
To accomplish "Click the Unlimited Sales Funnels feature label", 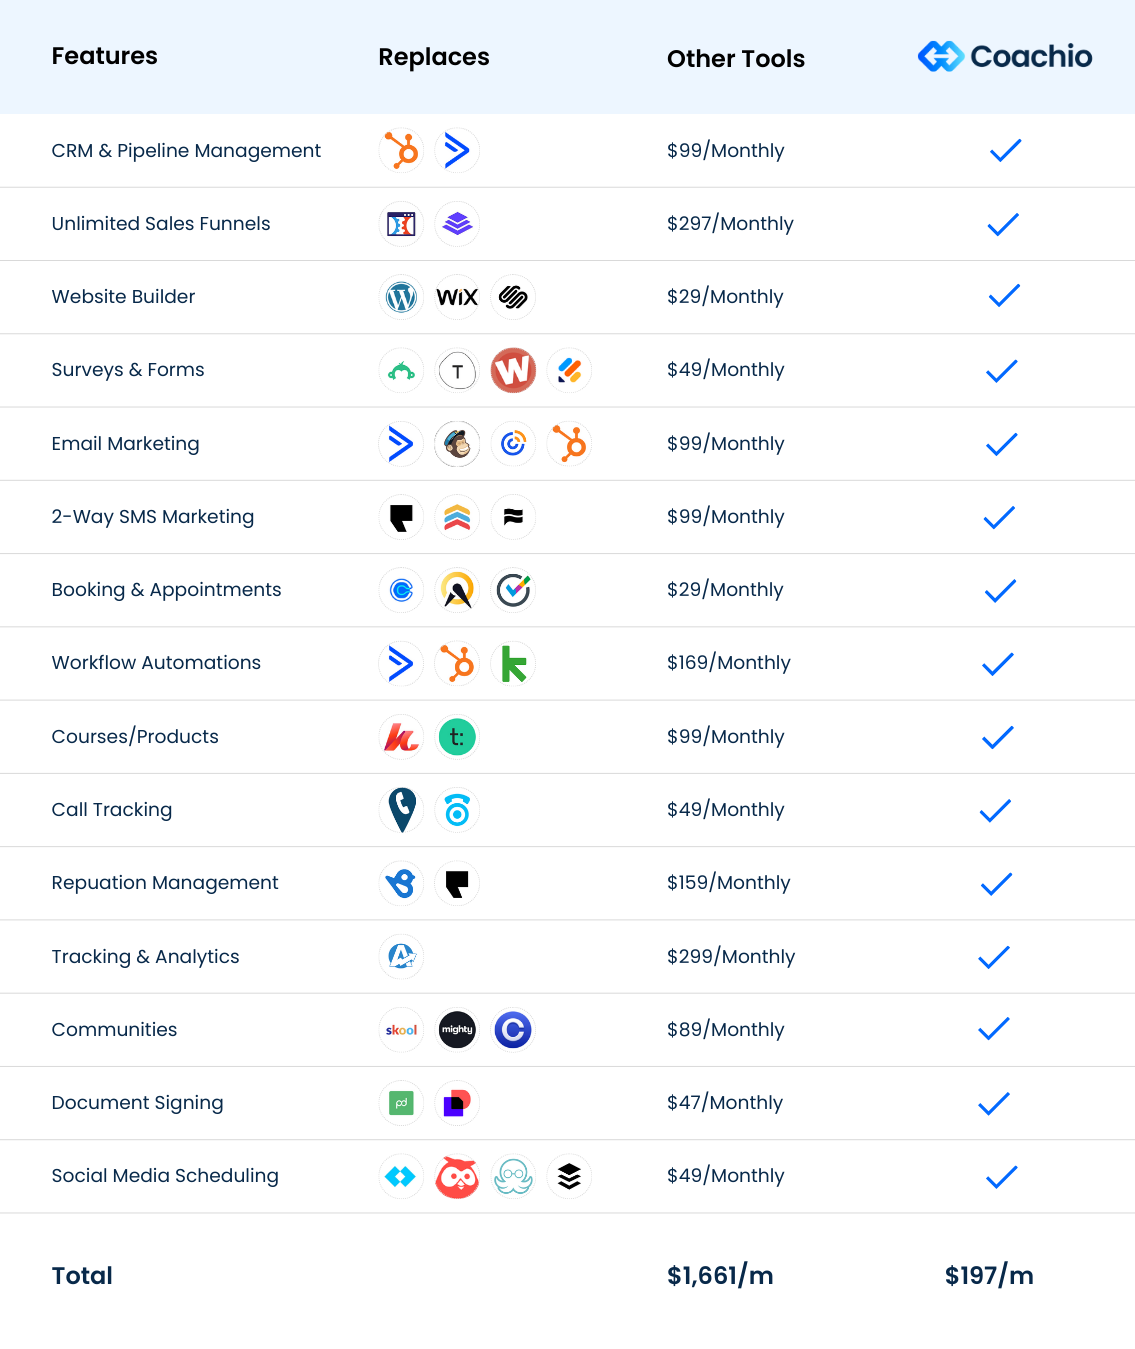I will pos(161,224).
